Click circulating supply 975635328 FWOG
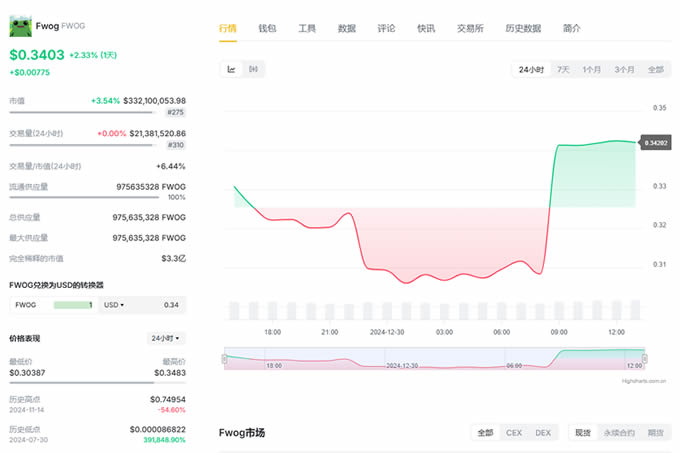 [x=151, y=187]
